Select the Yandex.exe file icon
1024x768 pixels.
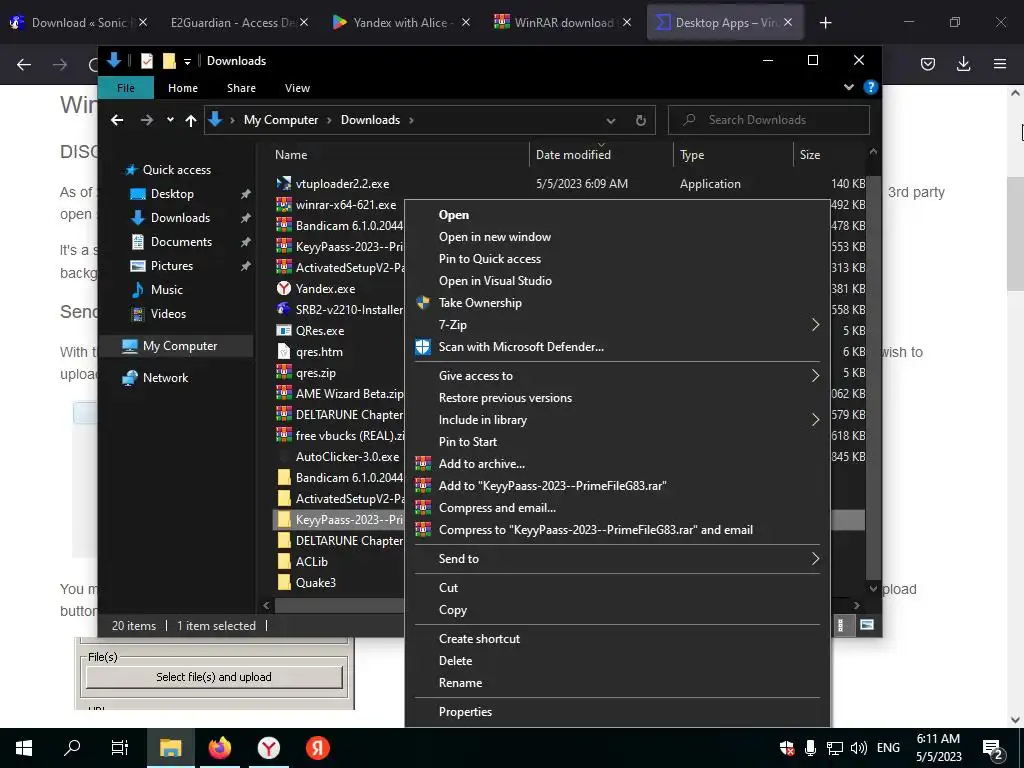coord(283,289)
